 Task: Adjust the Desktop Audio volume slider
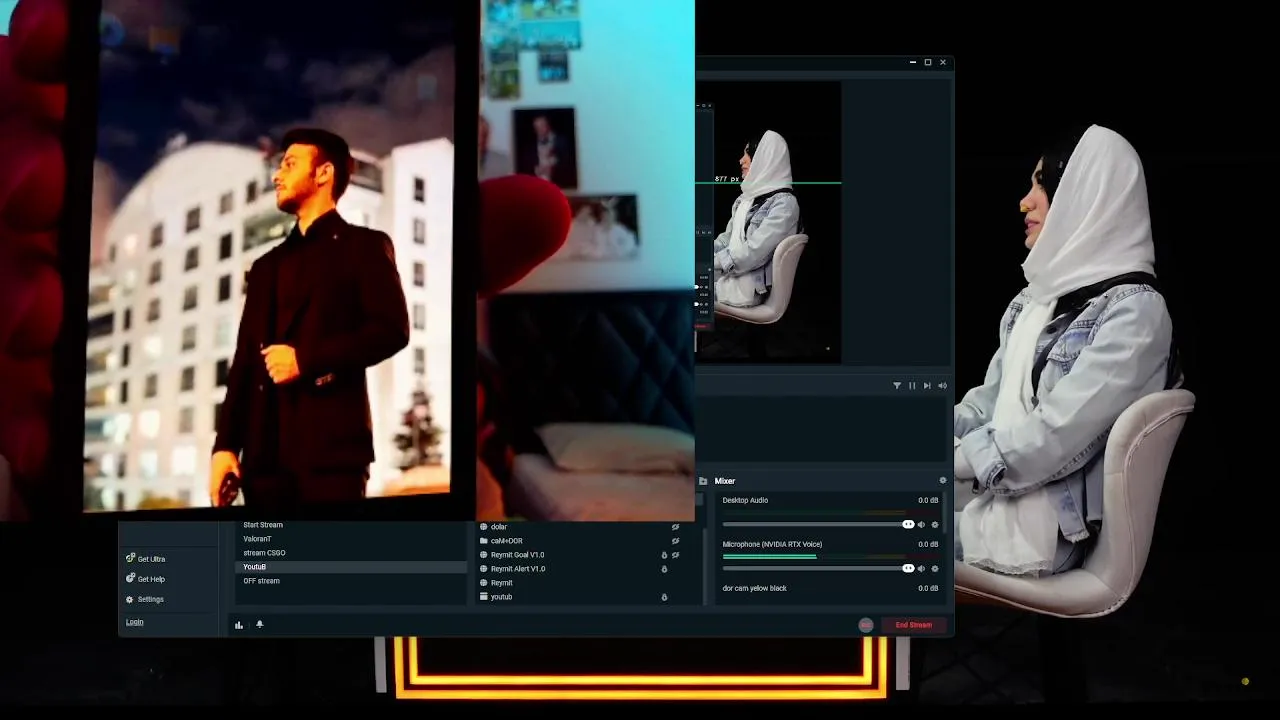pos(818,525)
